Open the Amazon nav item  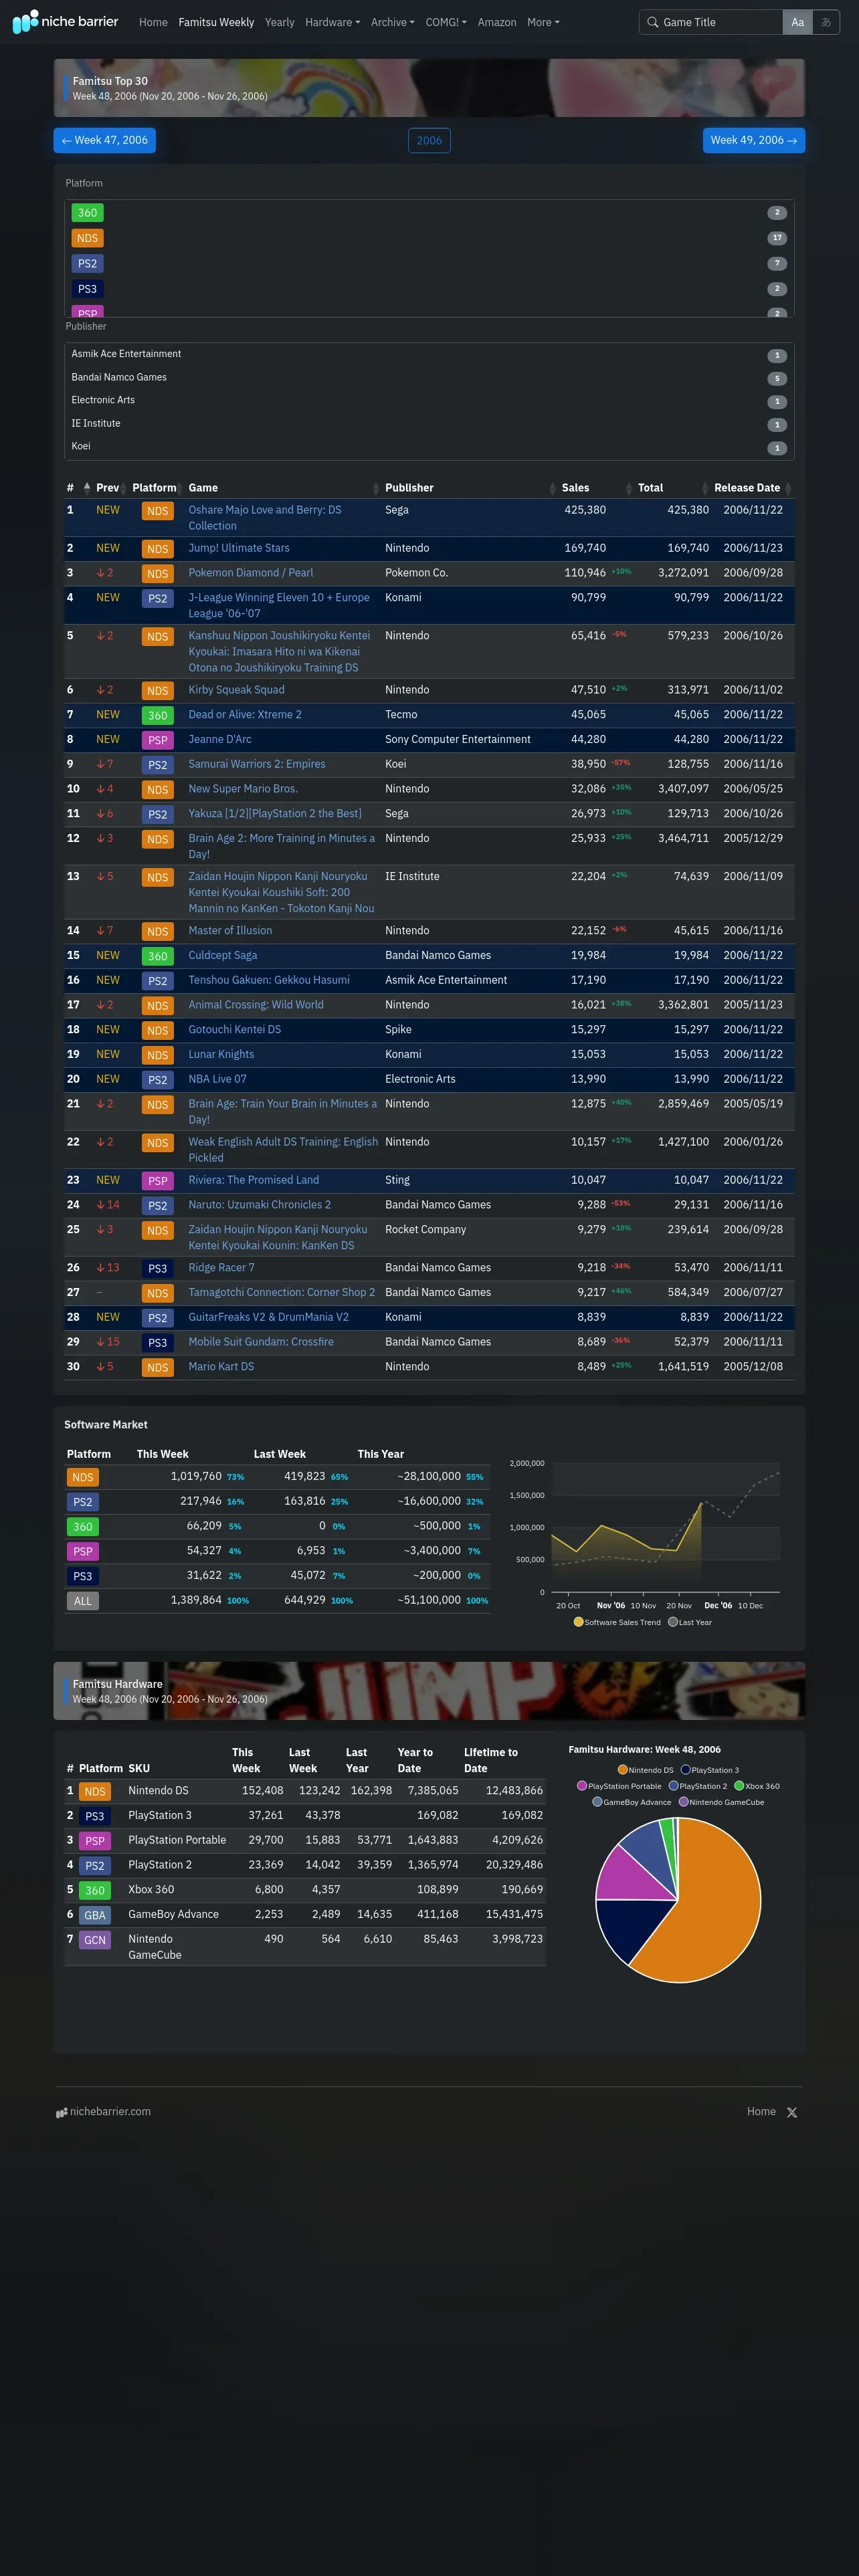pyautogui.click(x=497, y=22)
